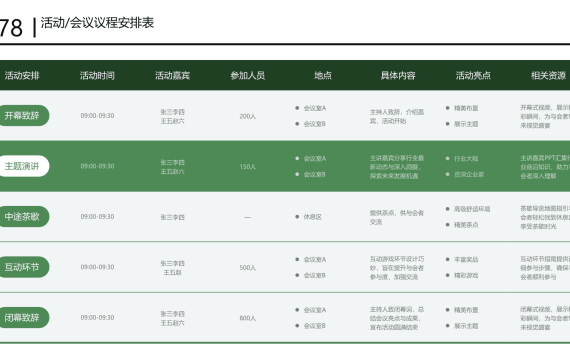This screenshot has height=360, width=570.
Task: Click 会议室B in the 开幕致辞 row
Action: [x=315, y=124]
